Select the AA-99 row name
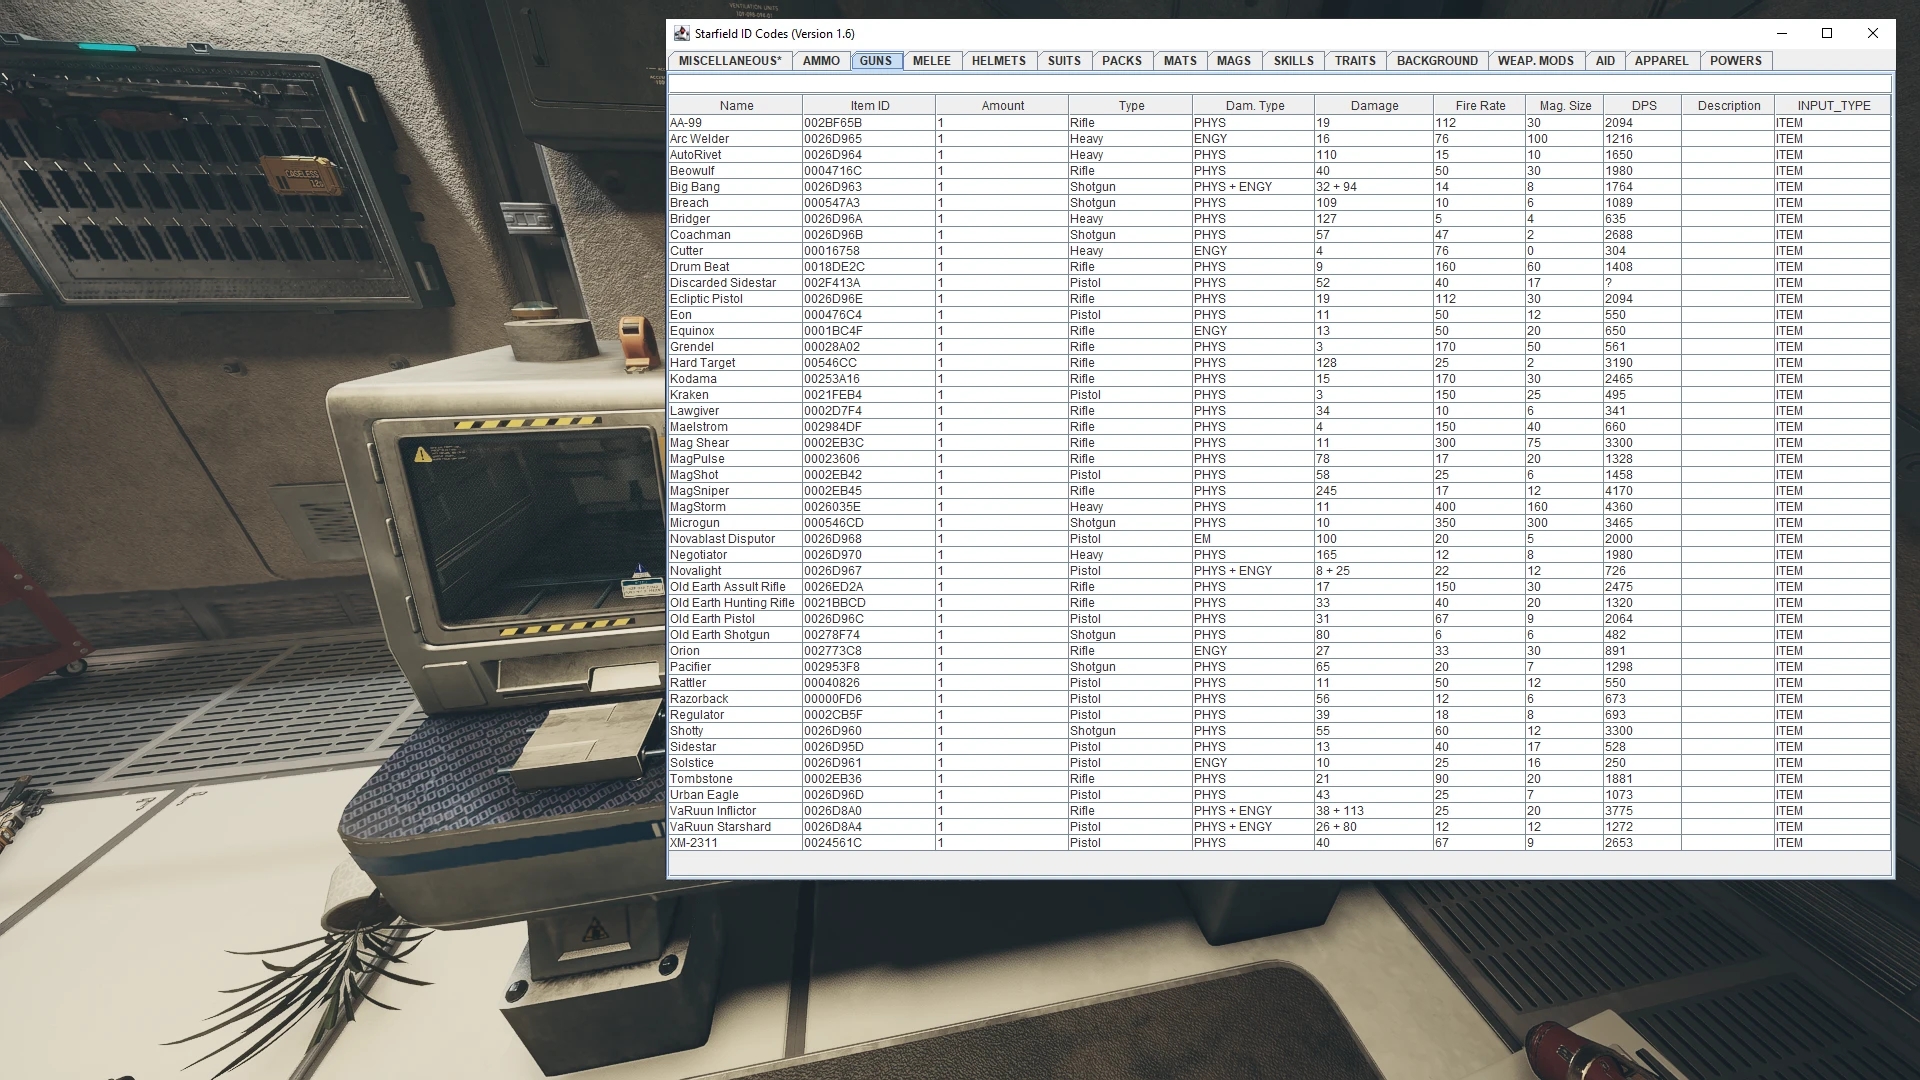Image resolution: width=1920 pixels, height=1080 pixels. pos(735,123)
